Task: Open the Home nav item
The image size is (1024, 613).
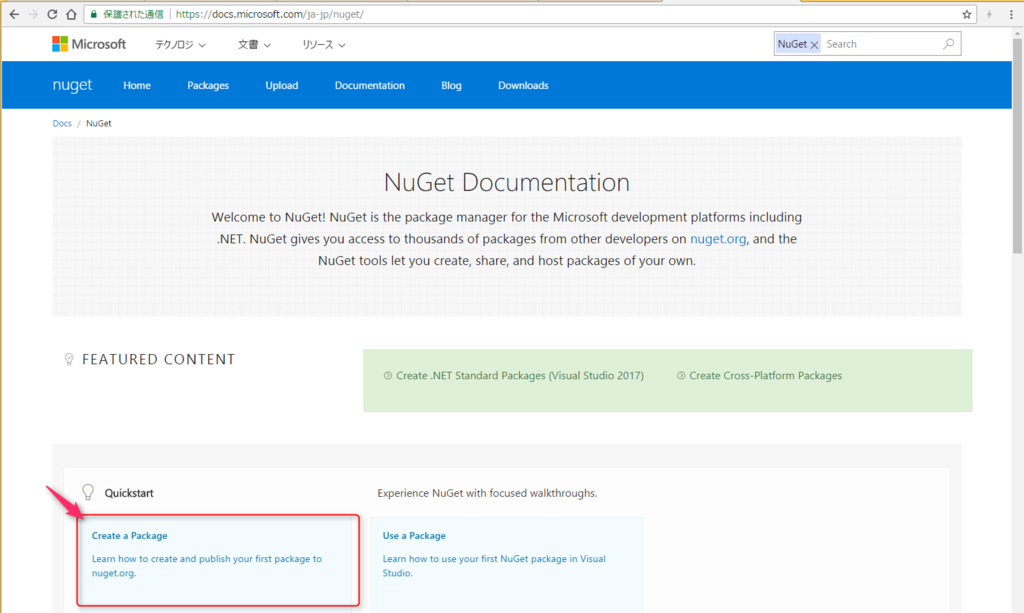Action: point(137,86)
